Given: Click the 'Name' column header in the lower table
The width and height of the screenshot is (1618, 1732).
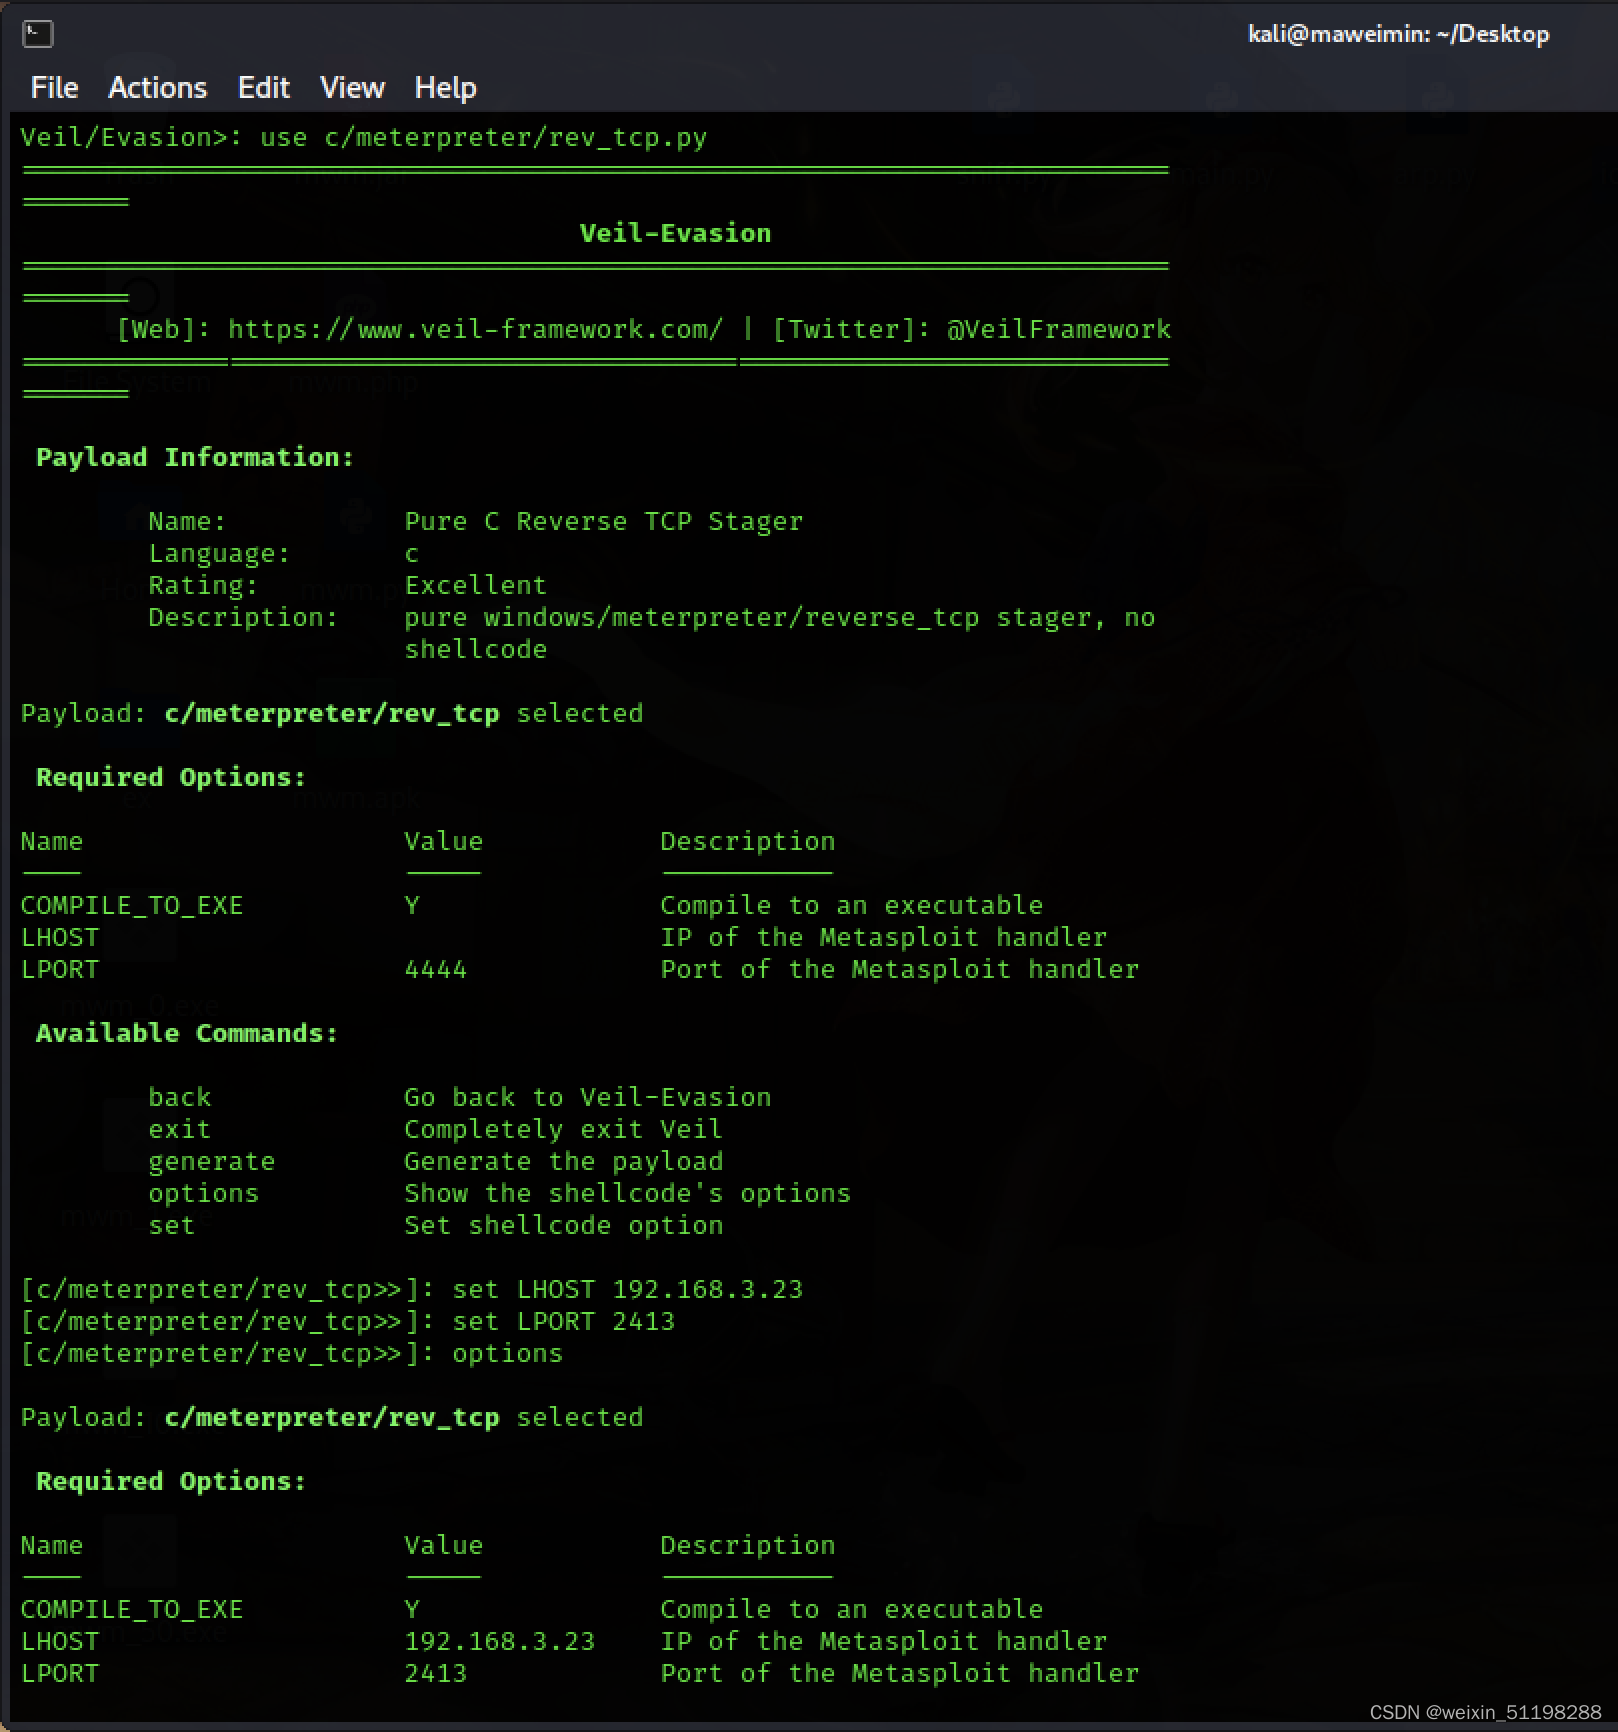Looking at the screenshot, I should [52, 1545].
